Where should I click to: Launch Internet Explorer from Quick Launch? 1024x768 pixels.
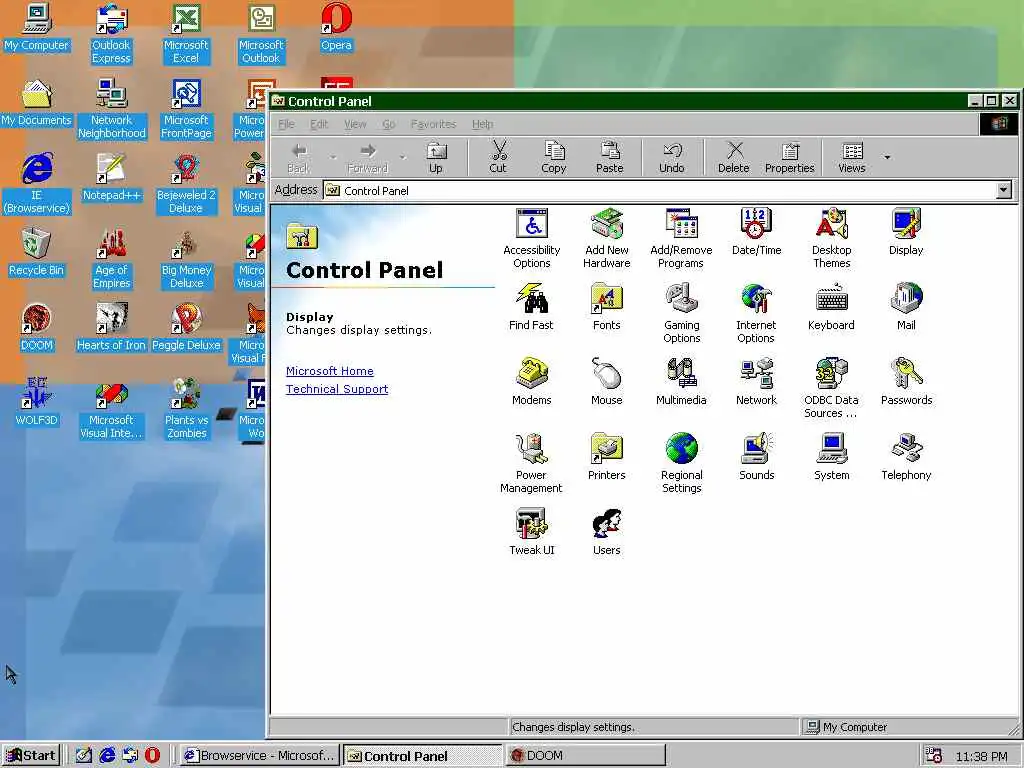107,756
